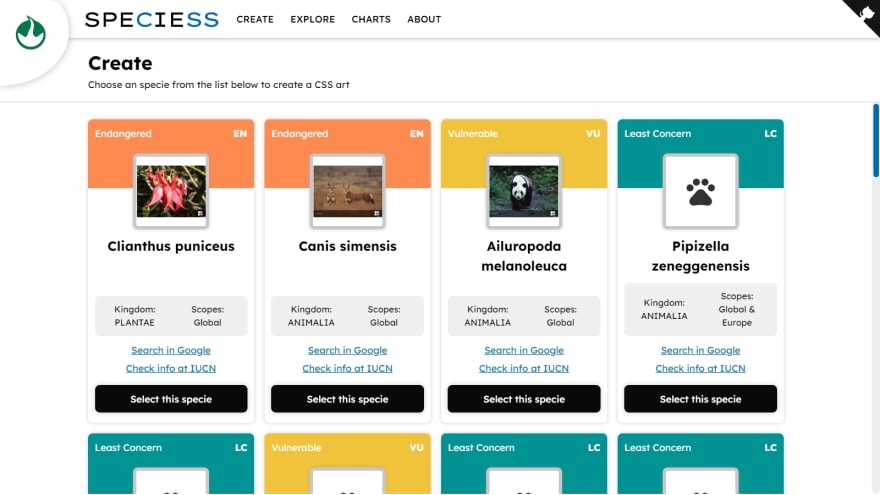
Task: Click Scopes: Global & Europe text
Action: click(x=736, y=309)
